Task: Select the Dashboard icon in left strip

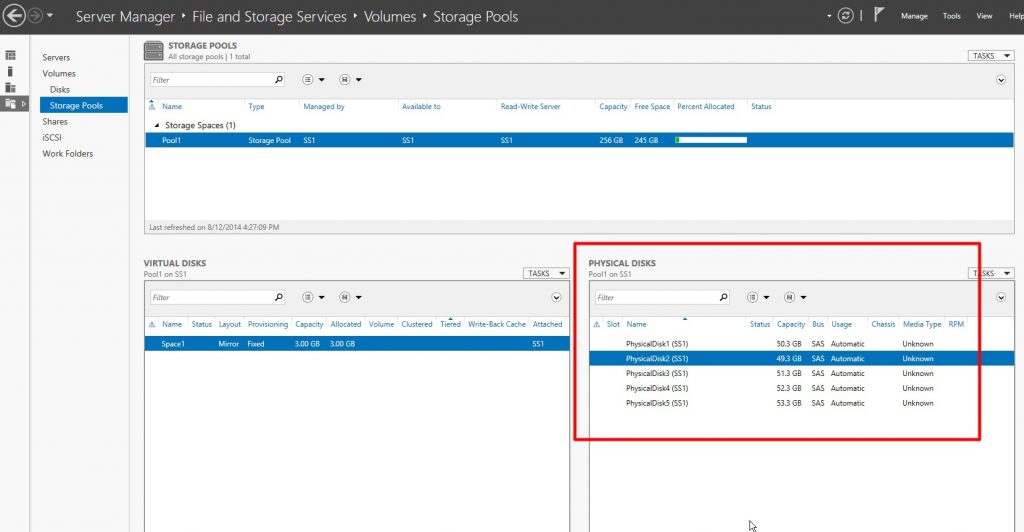Action: 10,55
